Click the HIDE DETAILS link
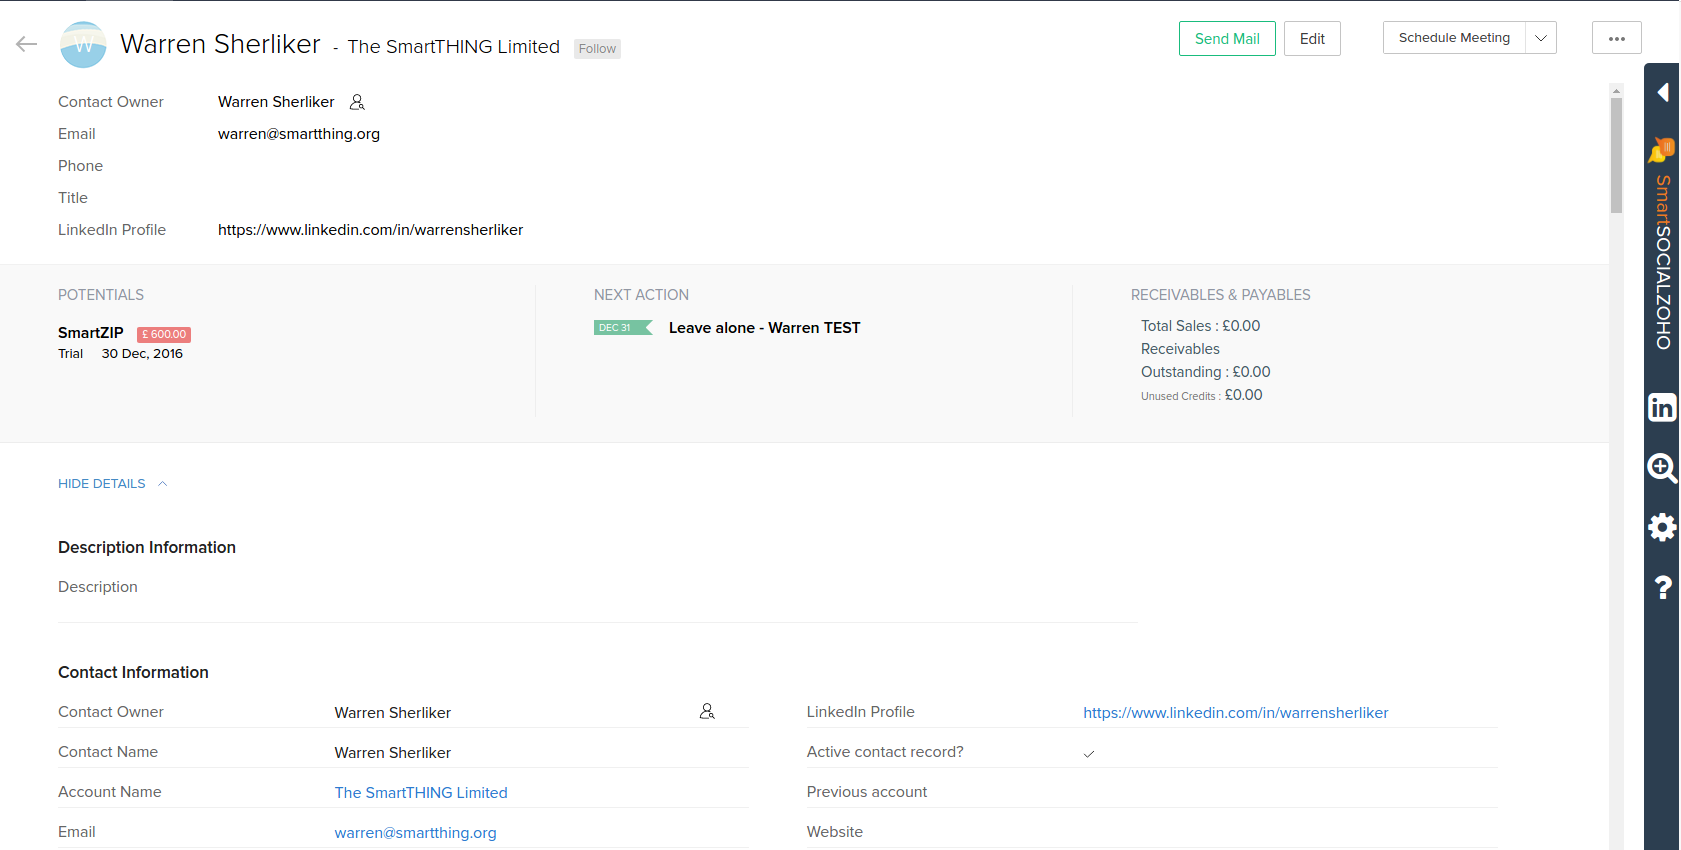Image resolution: width=1681 pixels, height=850 pixels. click(102, 484)
